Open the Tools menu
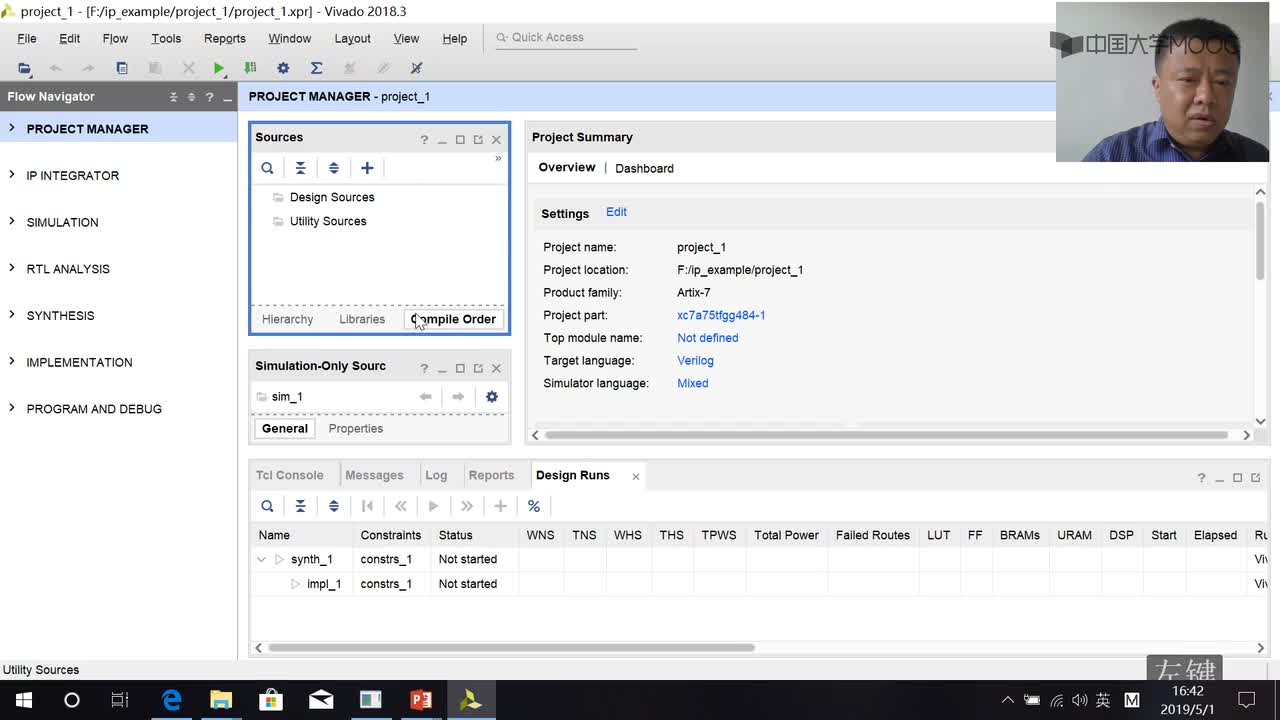 (166, 38)
